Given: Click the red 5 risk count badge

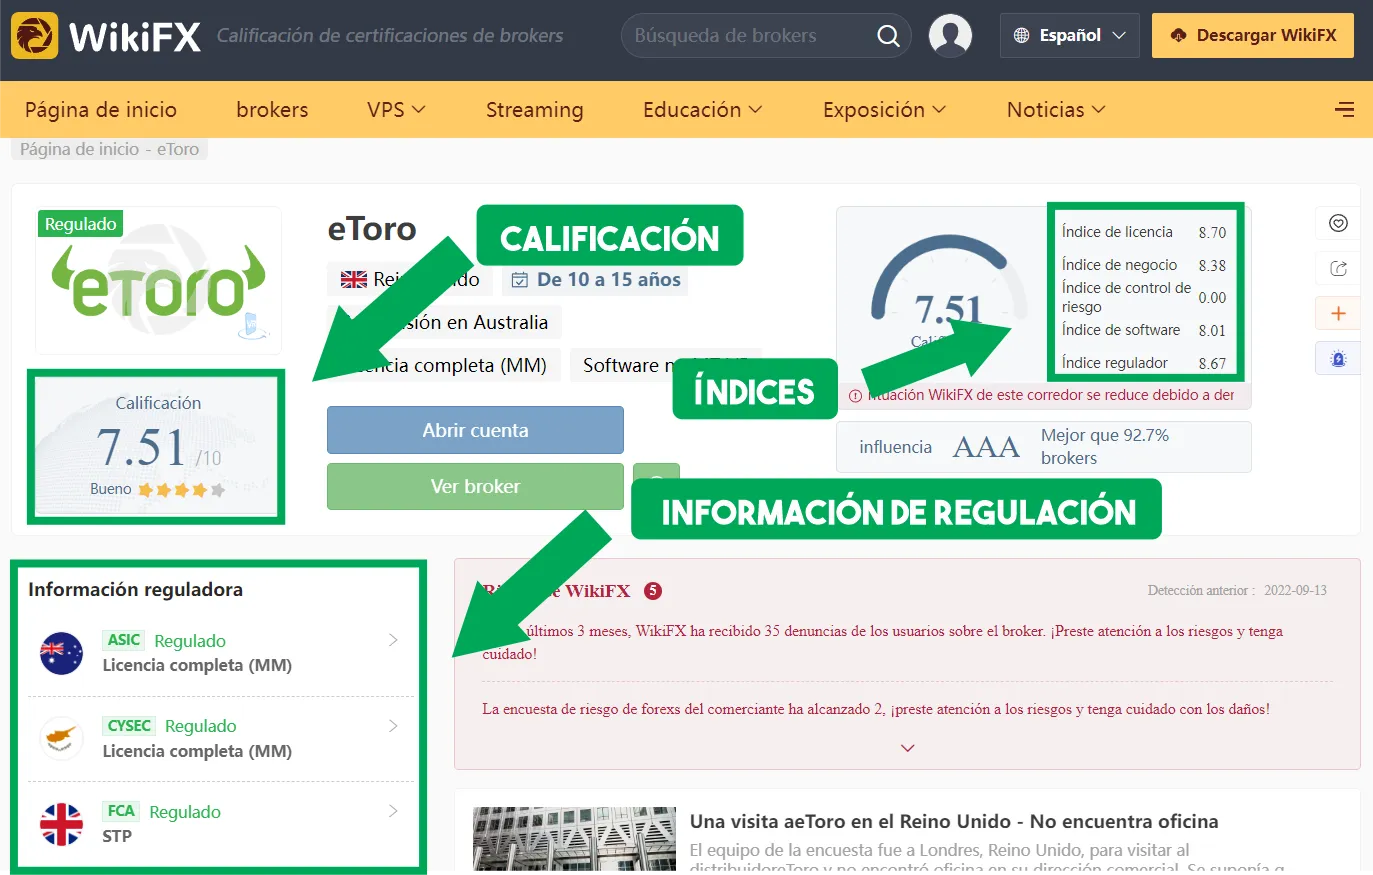Looking at the screenshot, I should 652,591.
